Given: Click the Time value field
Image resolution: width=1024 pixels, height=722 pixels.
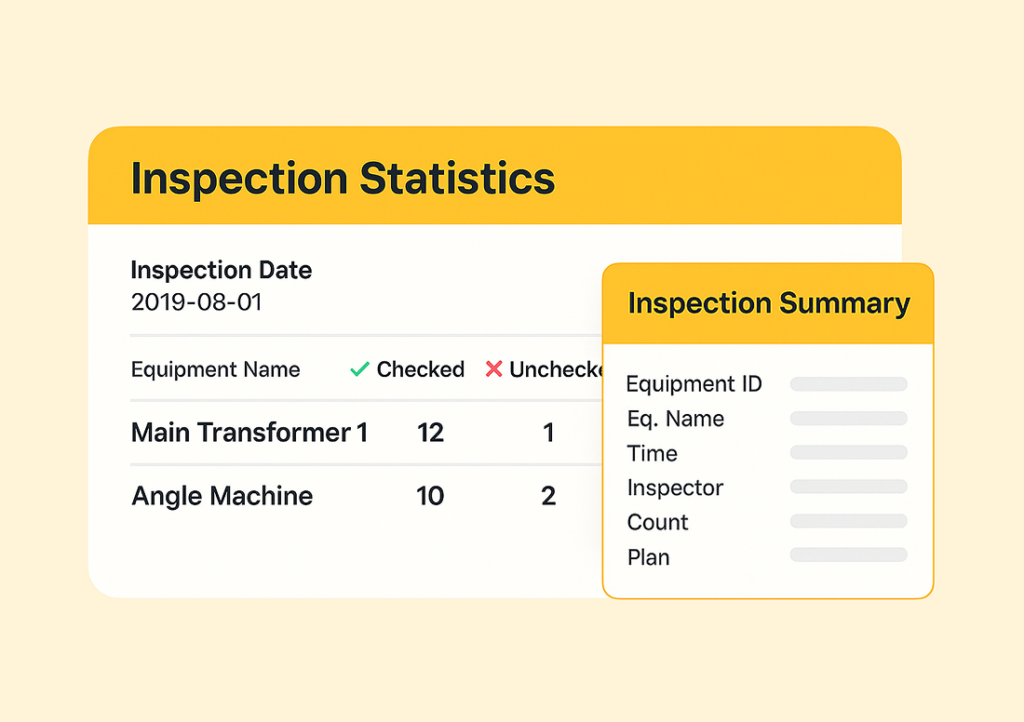Looking at the screenshot, I should pyautogui.click(x=848, y=453).
